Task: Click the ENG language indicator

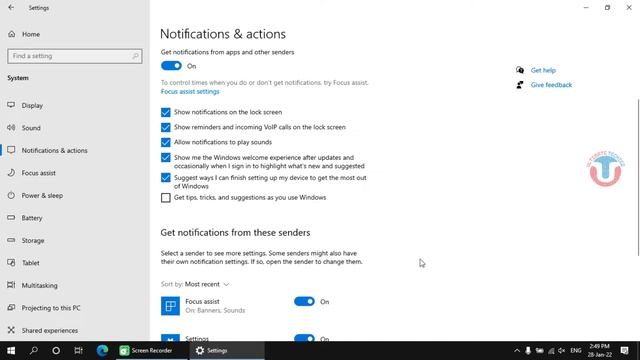Action: (576, 351)
